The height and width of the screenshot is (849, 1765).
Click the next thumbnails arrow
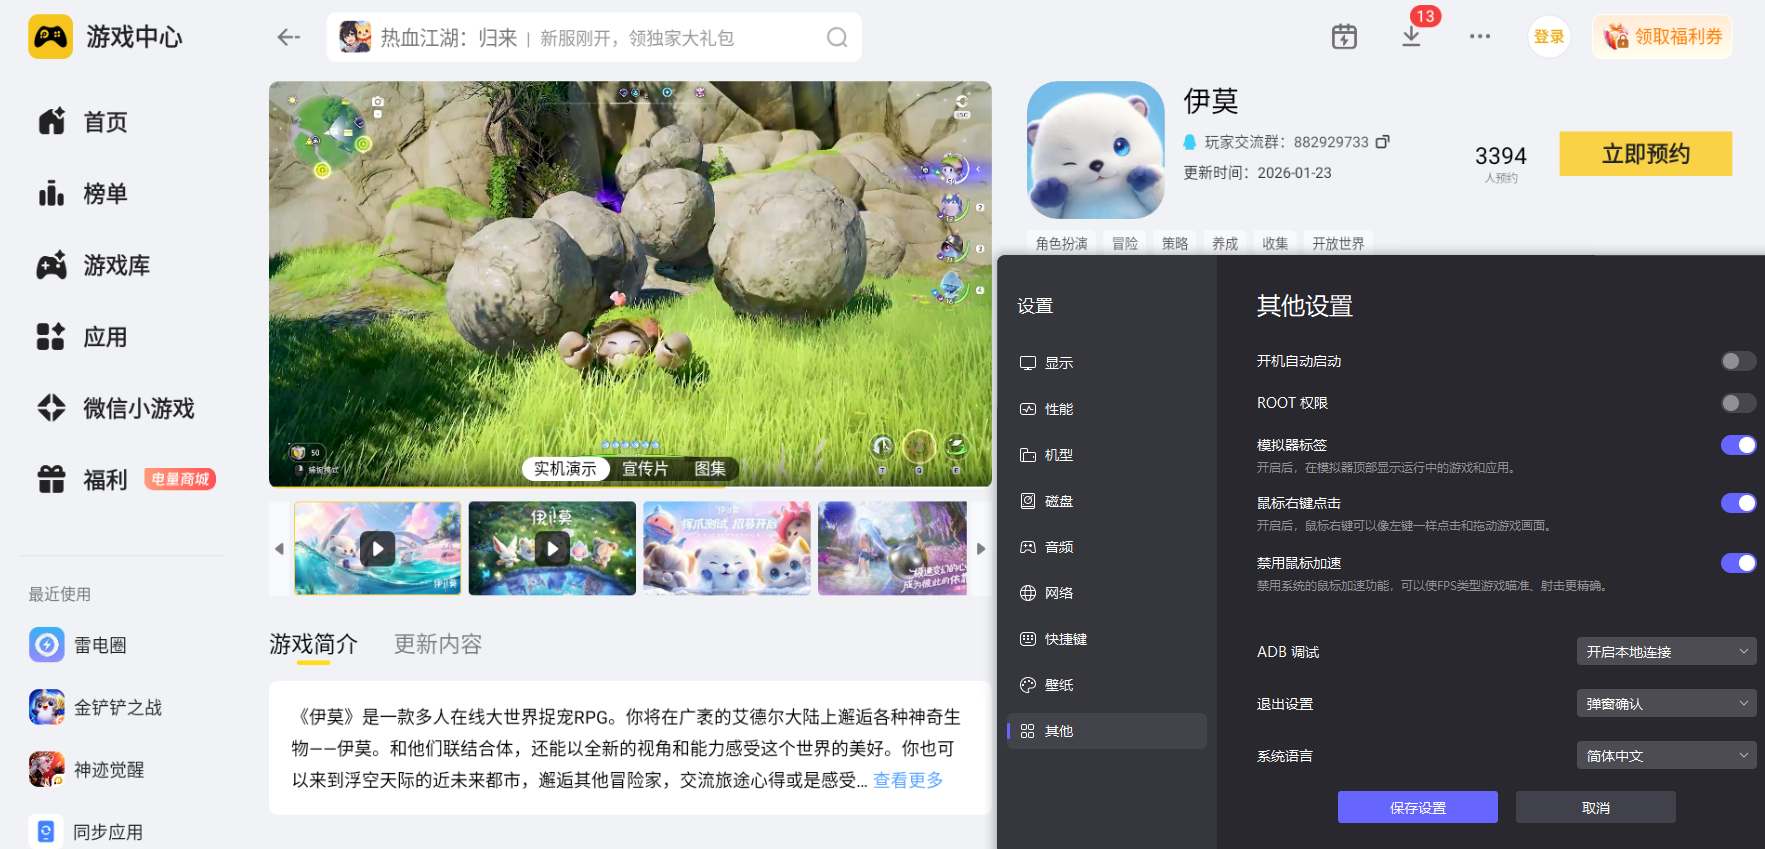[981, 548]
